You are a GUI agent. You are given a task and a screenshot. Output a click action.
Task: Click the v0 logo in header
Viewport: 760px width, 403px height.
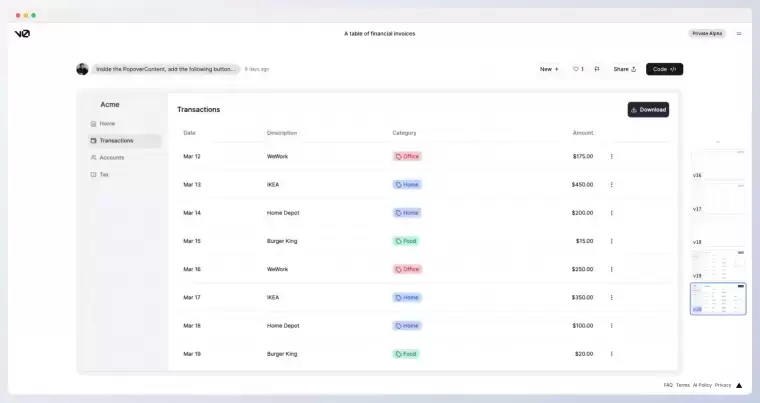(22, 33)
